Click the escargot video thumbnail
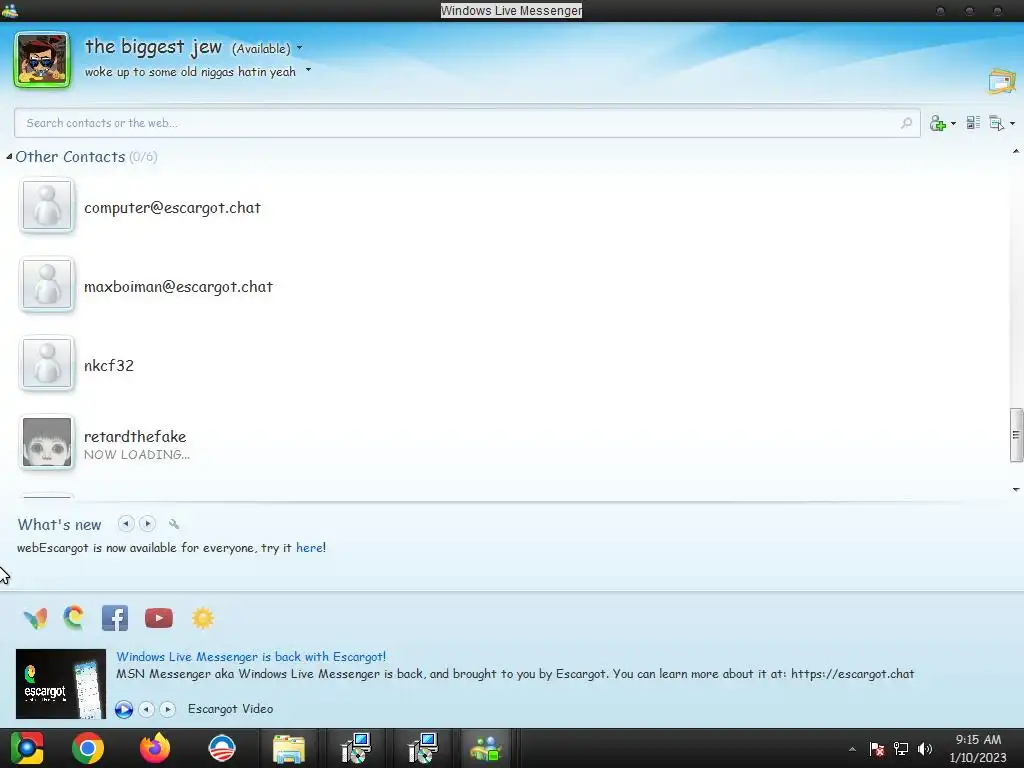Viewport: 1024px width, 768px height. click(x=61, y=684)
